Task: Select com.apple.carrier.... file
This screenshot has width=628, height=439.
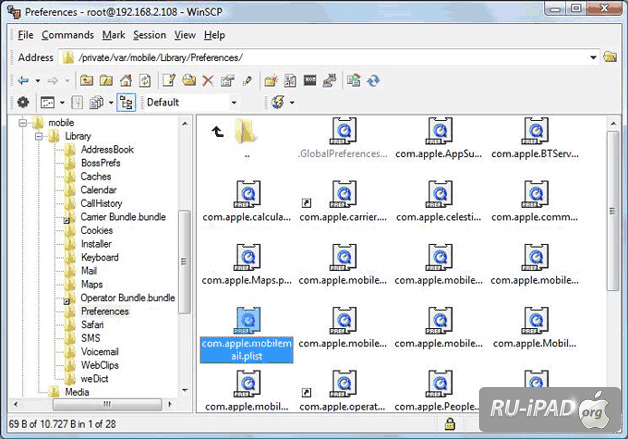Action: coord(343,200)
